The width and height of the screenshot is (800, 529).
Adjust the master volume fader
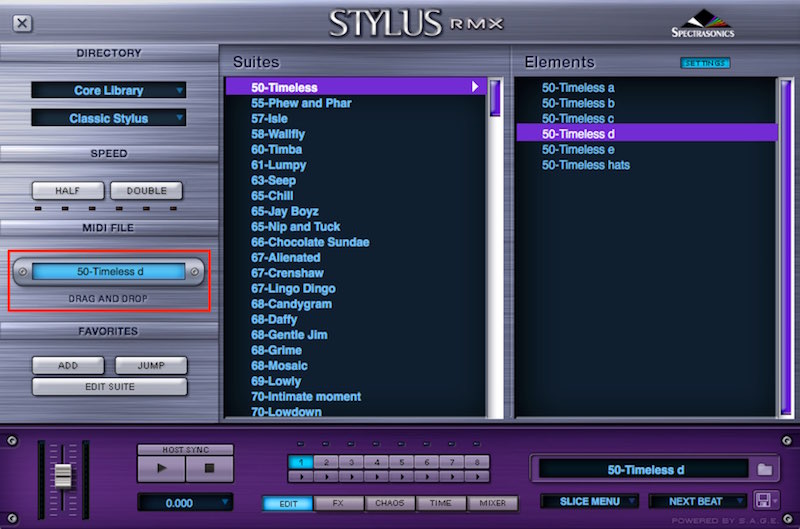(63, 476)
